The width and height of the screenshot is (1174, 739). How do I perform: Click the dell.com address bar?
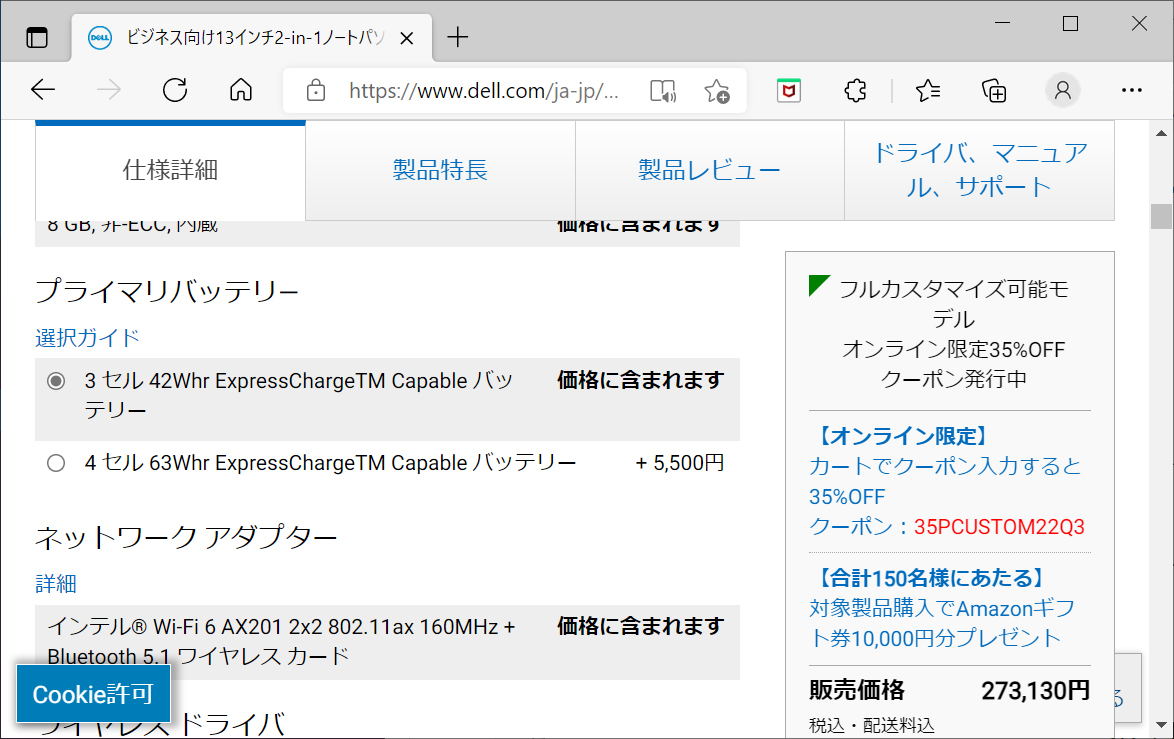coord(484,91)
